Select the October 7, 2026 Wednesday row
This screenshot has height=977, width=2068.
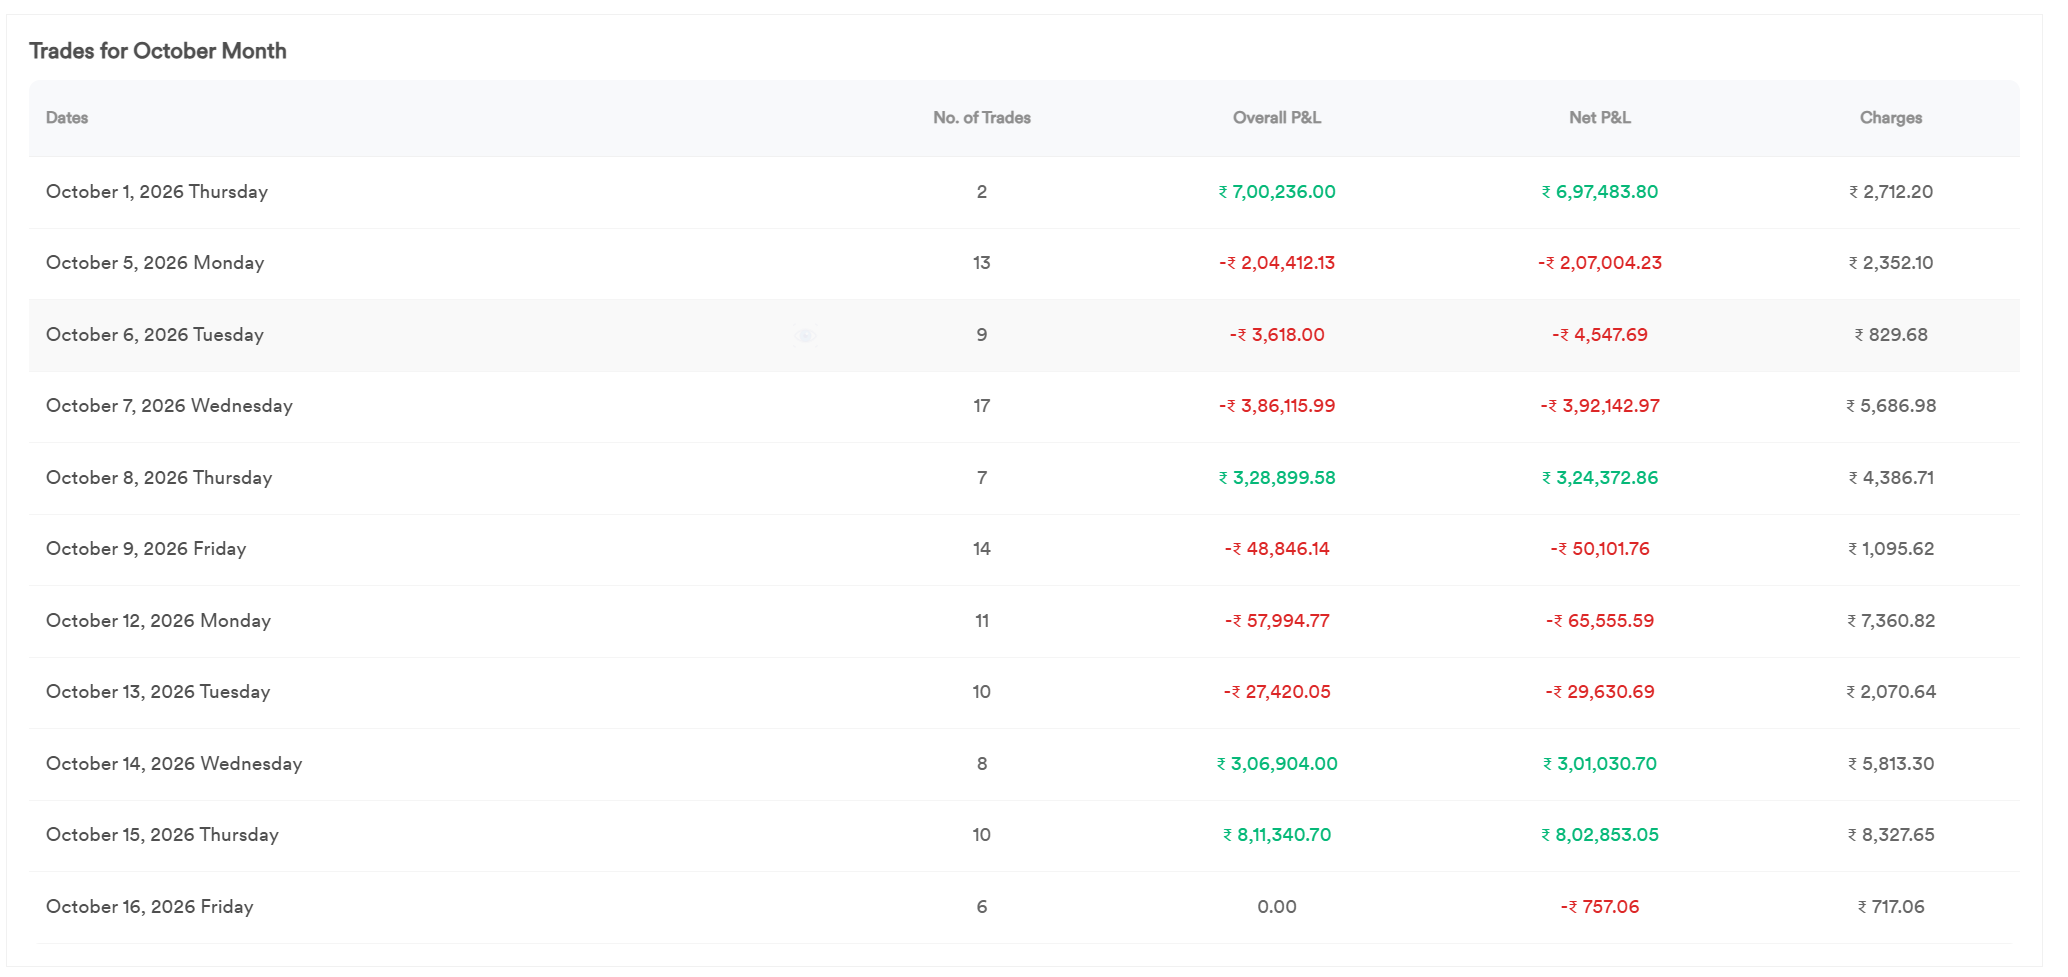[1024, 406]
